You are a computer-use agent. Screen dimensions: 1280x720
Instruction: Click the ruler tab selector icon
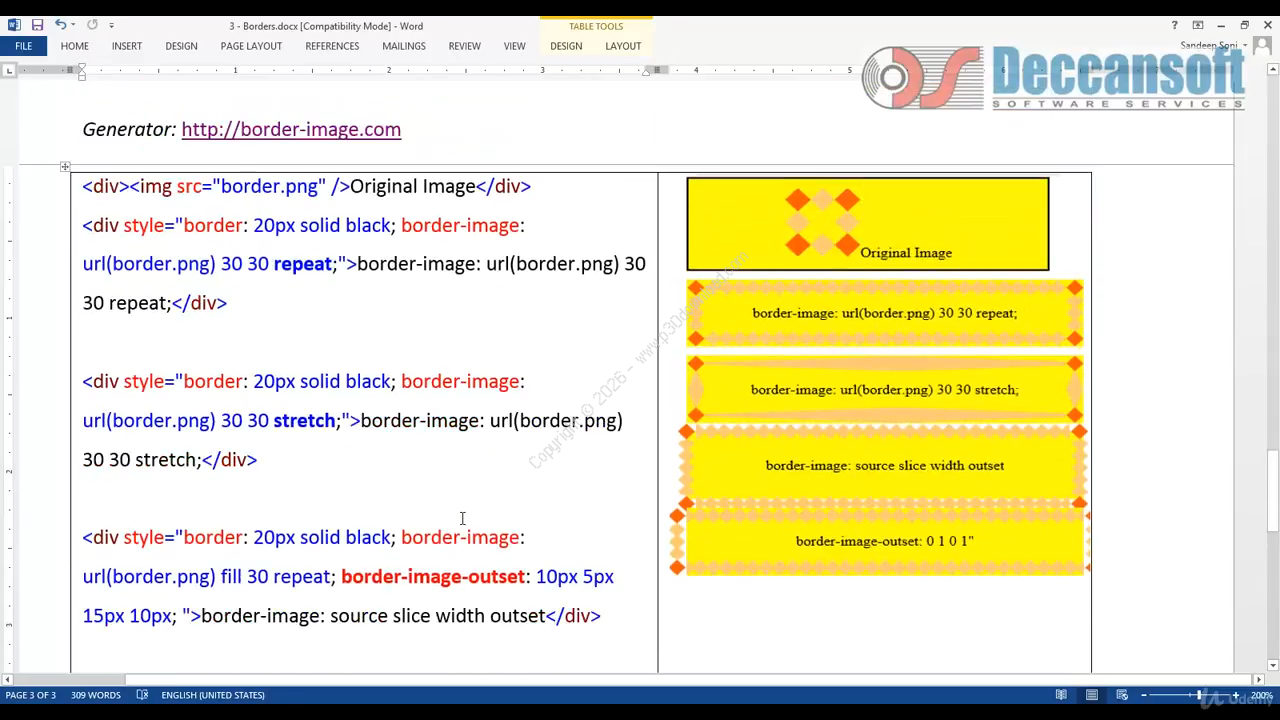pos(9,70)
